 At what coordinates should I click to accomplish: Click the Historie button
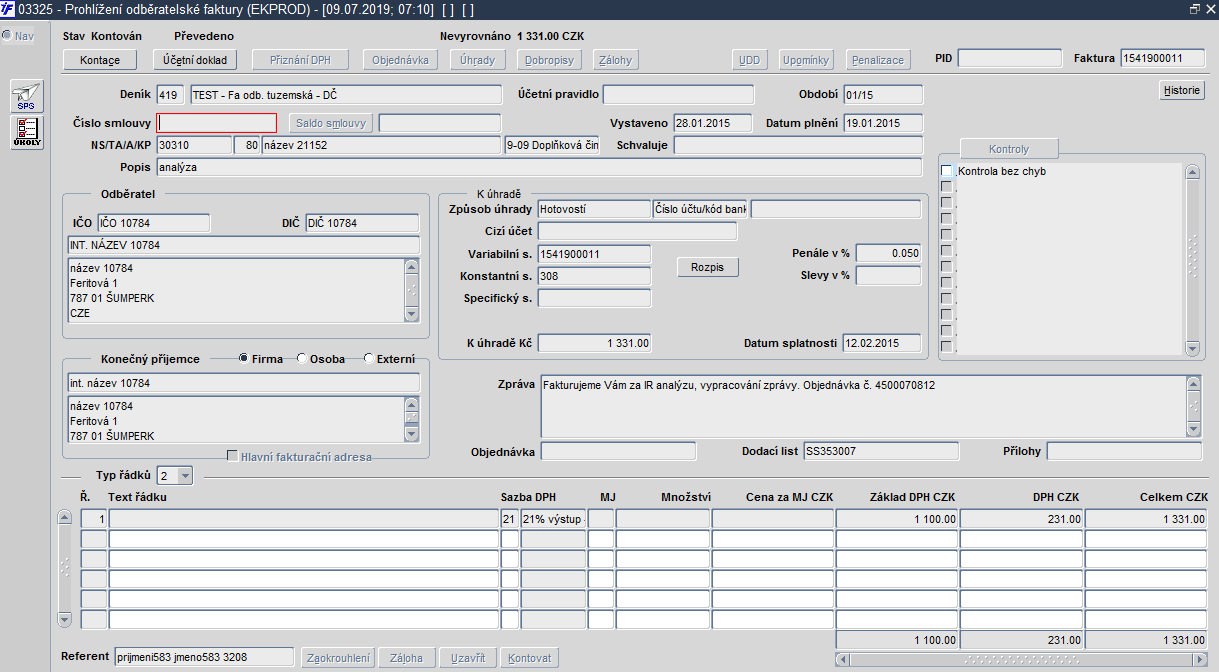[x=1182, y=91]
